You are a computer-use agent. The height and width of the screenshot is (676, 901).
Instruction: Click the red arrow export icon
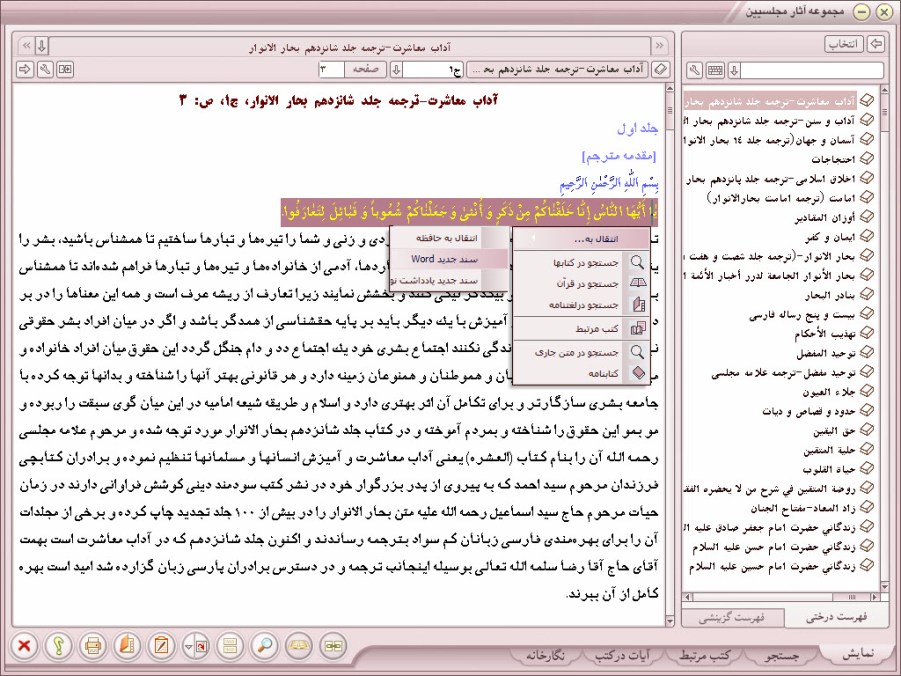(201, 646)
